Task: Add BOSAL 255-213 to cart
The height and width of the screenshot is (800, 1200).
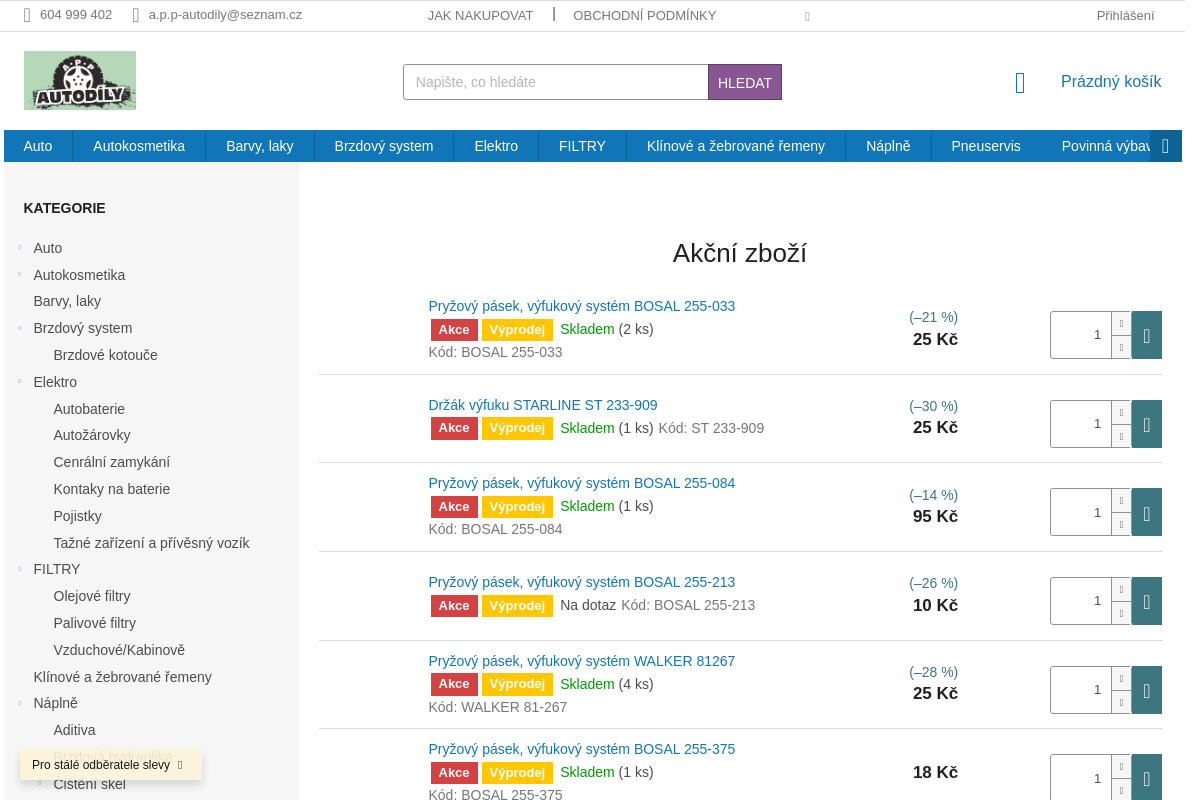Action: click(x=1147, y=601)
